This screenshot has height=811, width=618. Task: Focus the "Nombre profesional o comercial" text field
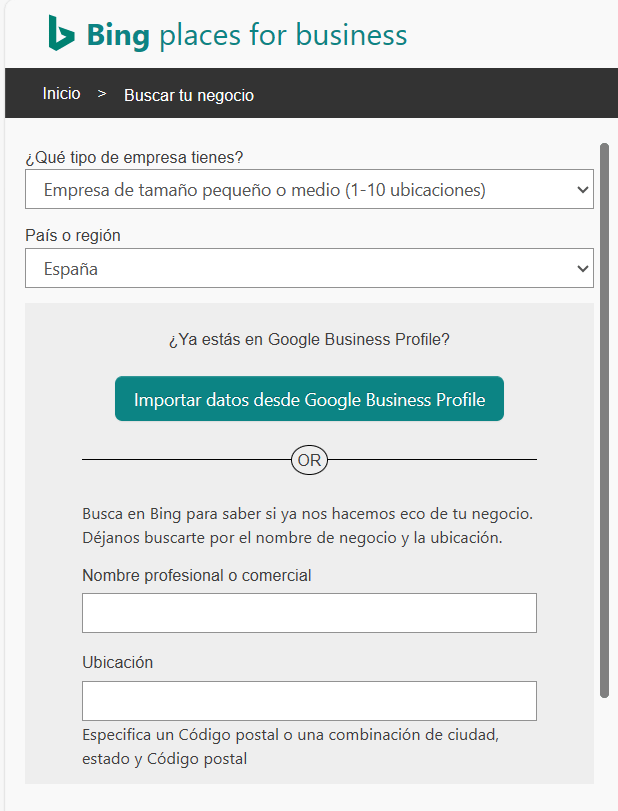pos(309,613)
